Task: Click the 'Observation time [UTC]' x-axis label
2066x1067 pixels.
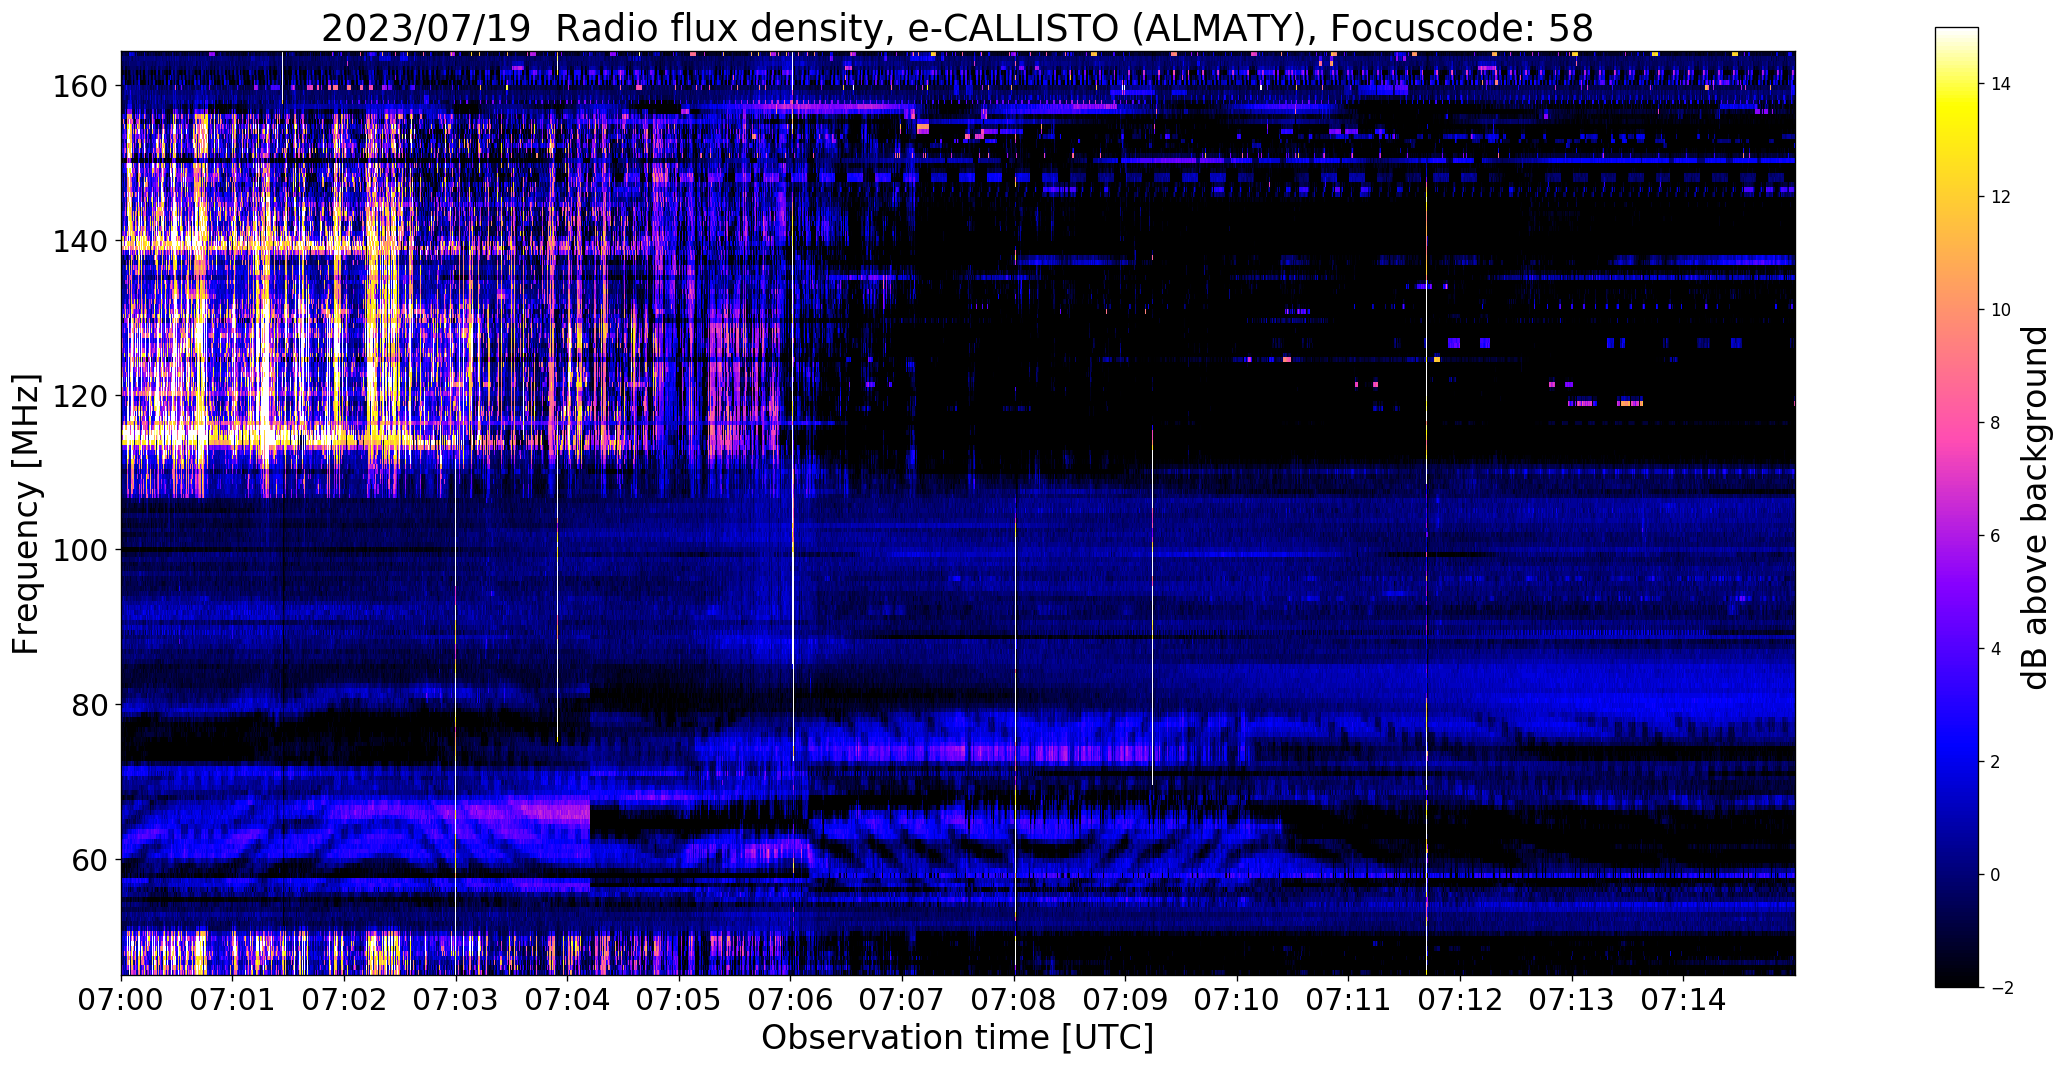Action: (957, 1037)
